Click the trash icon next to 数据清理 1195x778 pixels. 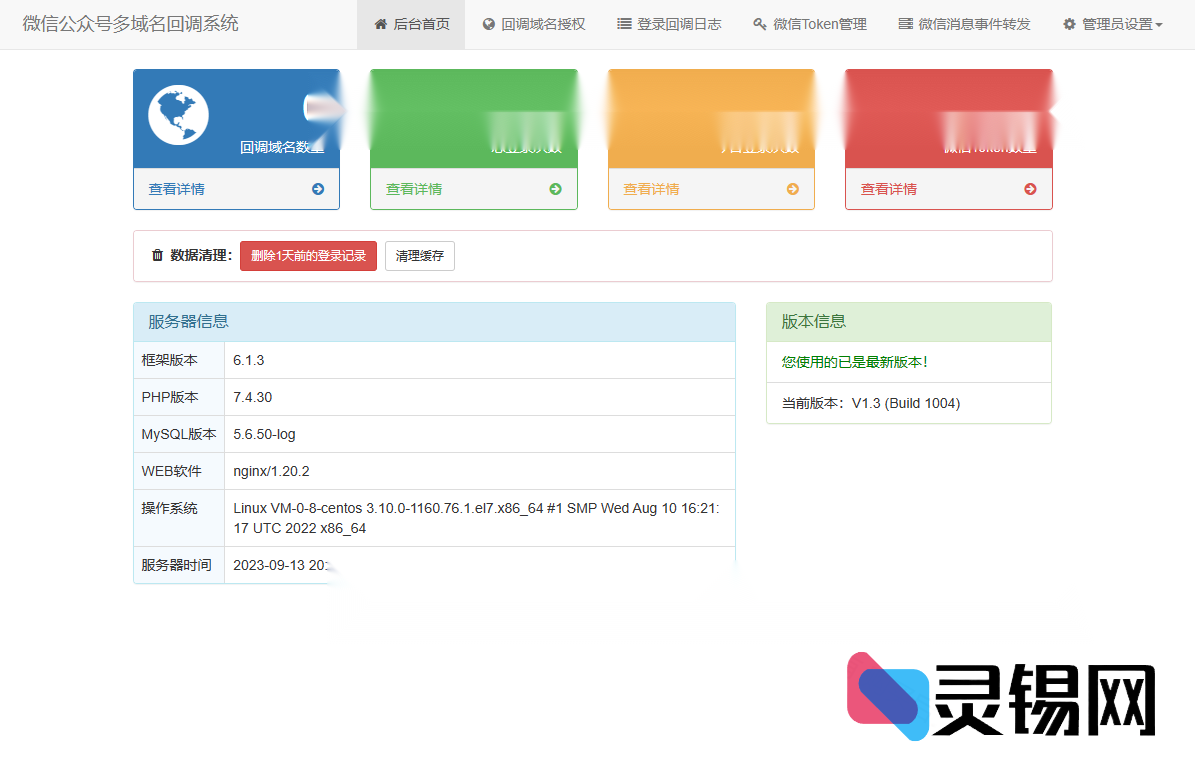tap(157, 255)
